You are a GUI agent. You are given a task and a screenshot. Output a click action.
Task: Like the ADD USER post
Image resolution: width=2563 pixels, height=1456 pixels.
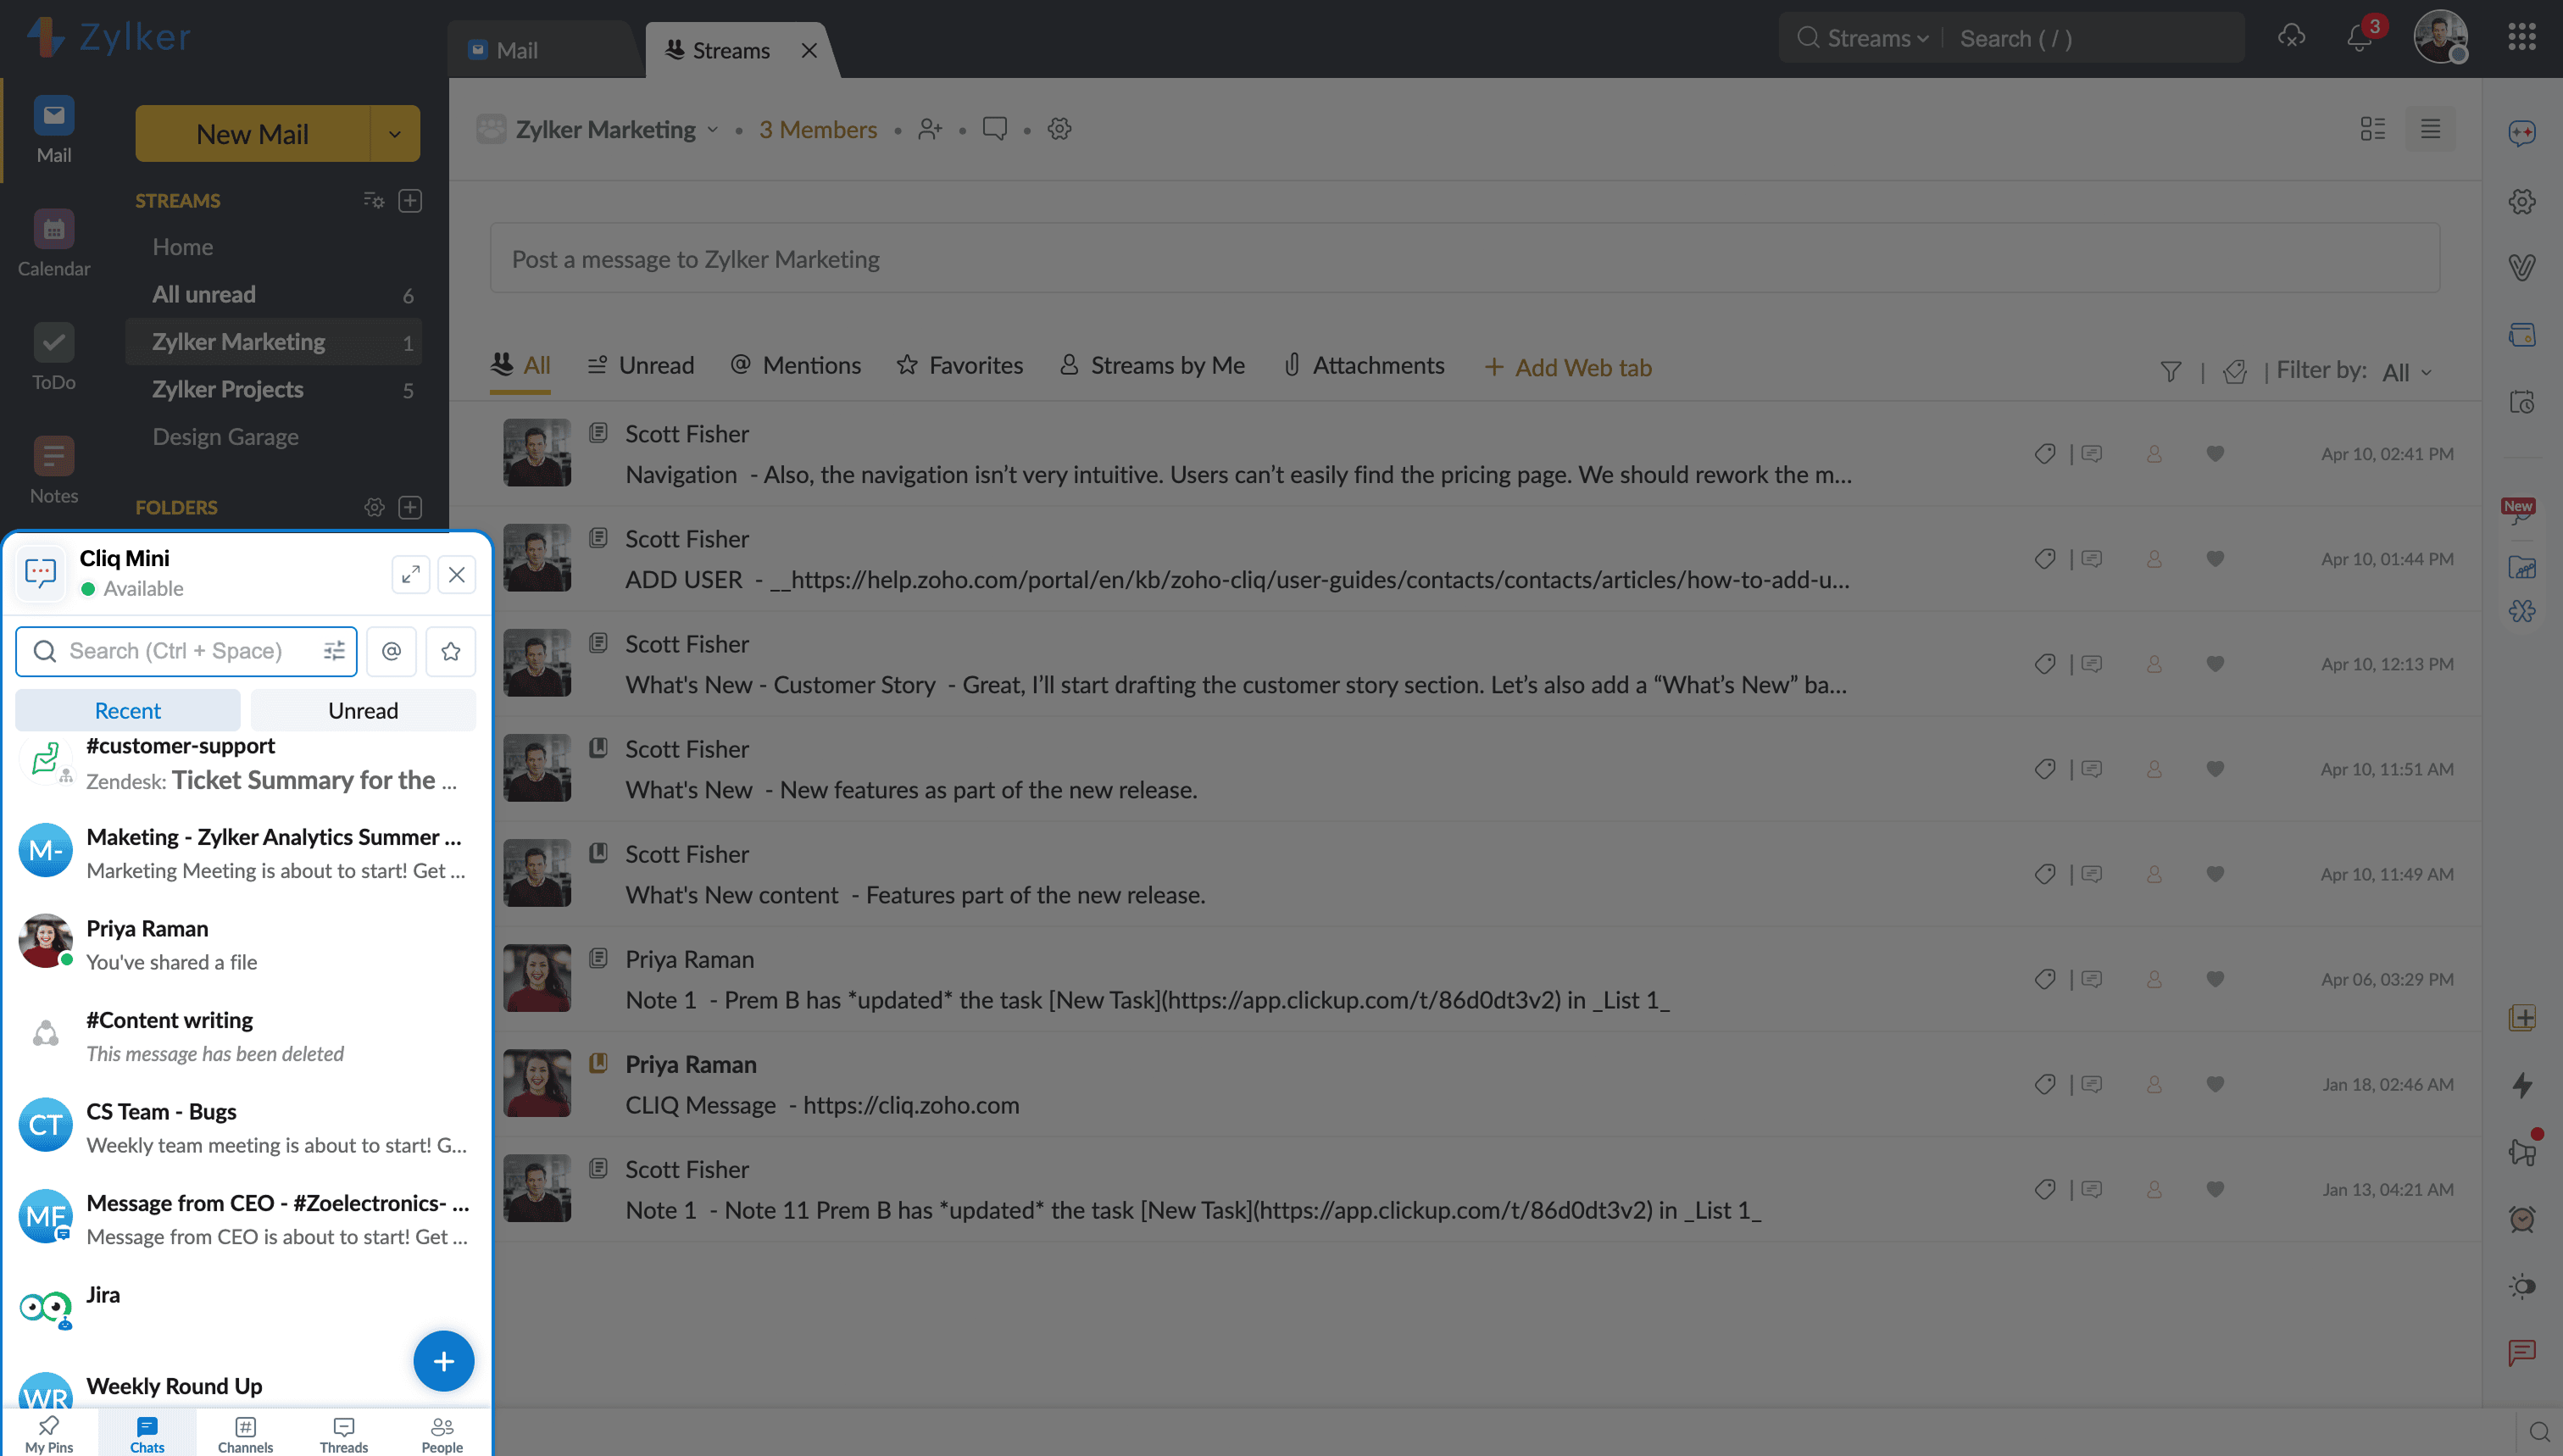click(2215, 558)
